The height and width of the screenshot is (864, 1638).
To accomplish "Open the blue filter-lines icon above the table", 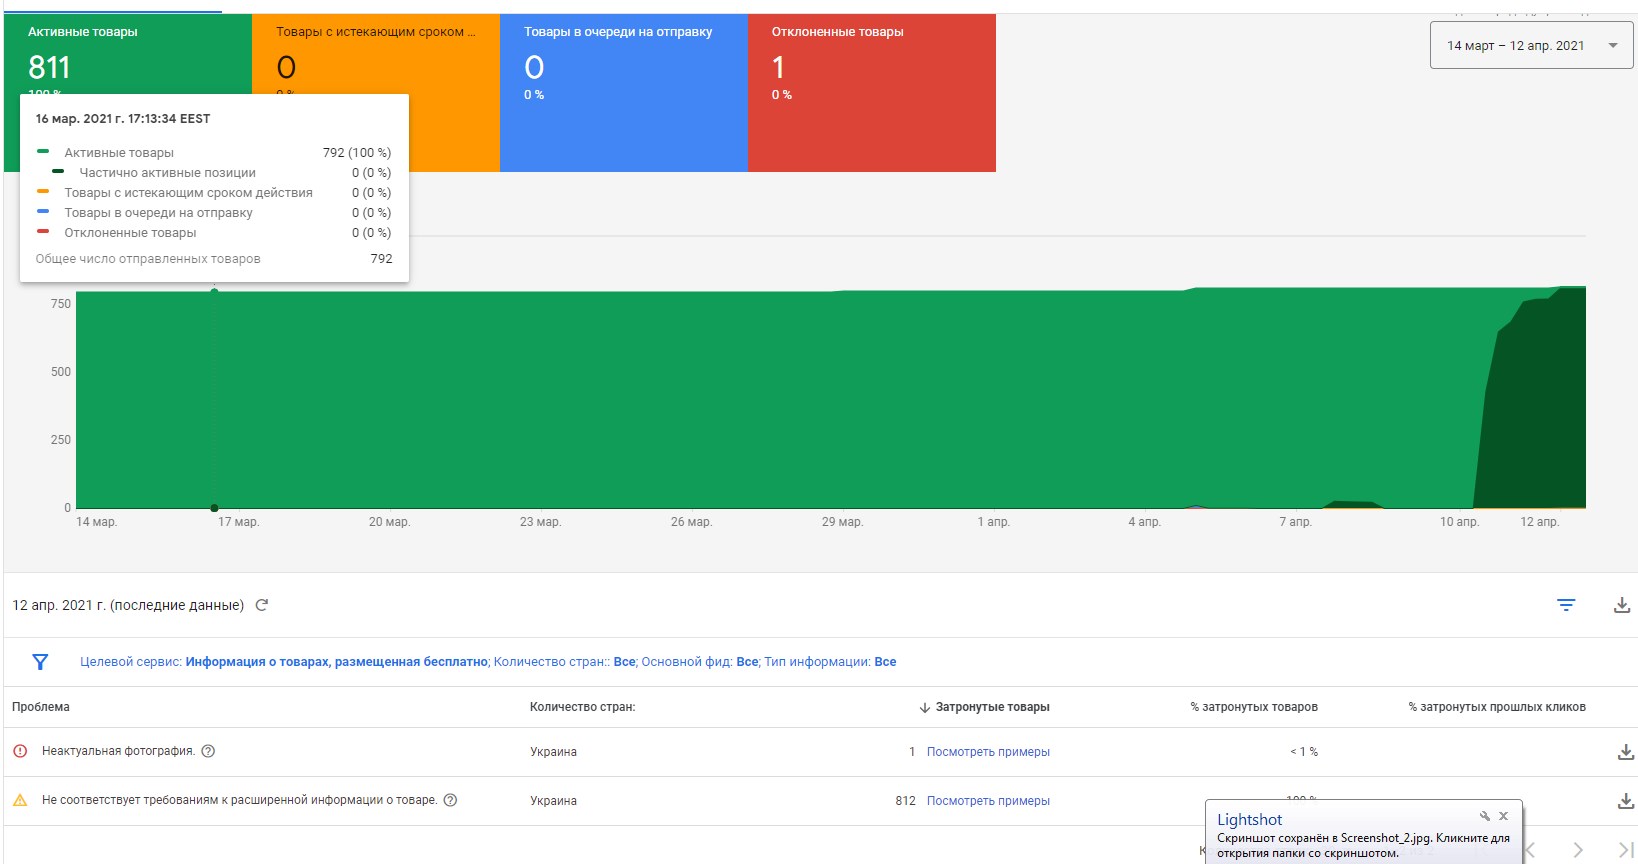I will [x=1566, y=605].
